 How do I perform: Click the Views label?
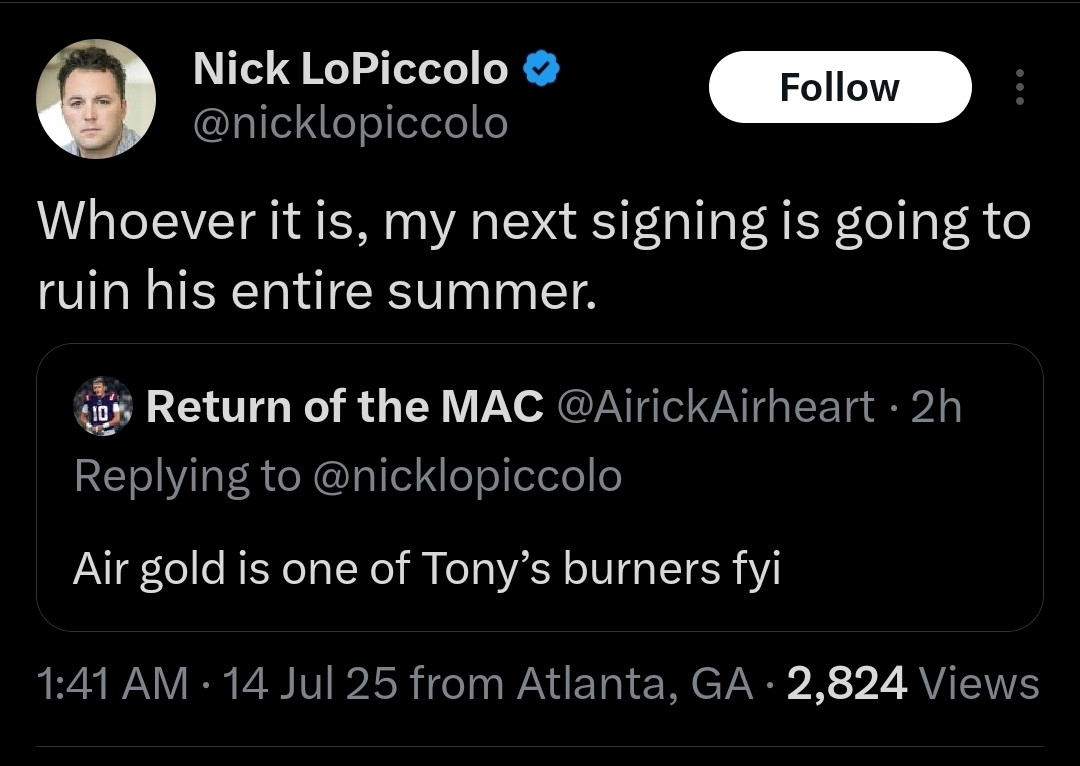click(x=980, y=685)
